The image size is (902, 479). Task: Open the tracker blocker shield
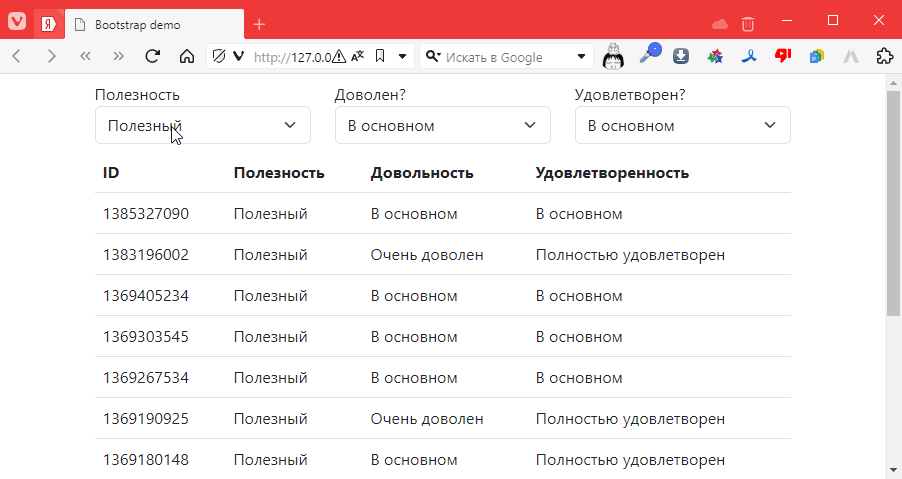click(219, 57)
